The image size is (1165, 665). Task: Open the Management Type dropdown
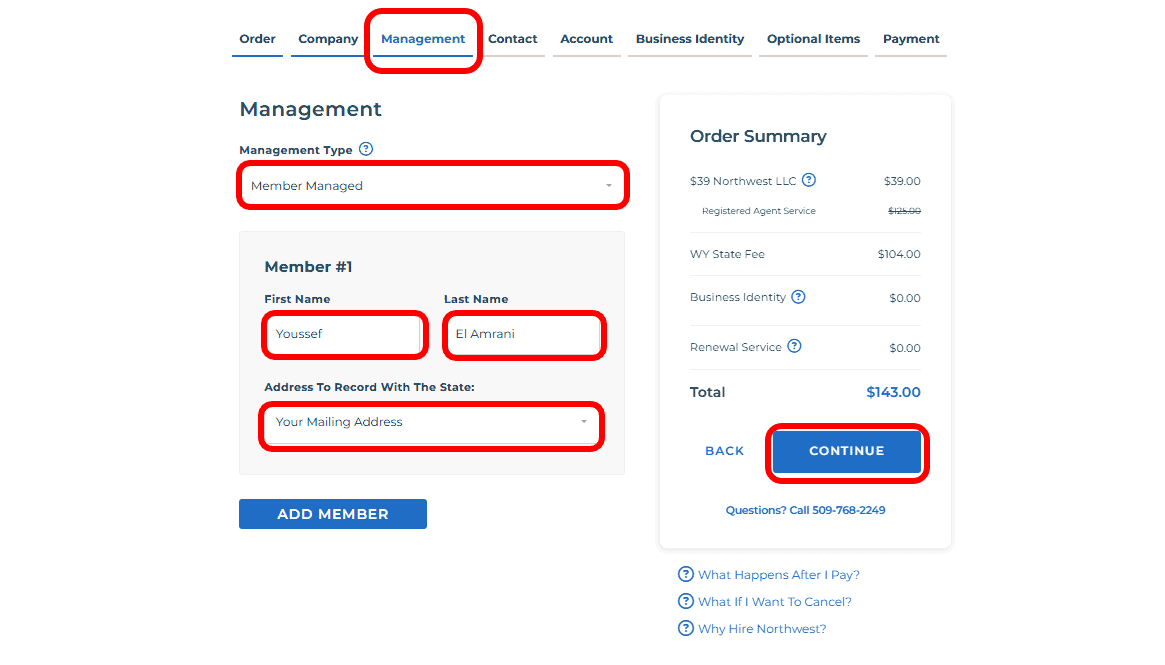click(432, 186)
